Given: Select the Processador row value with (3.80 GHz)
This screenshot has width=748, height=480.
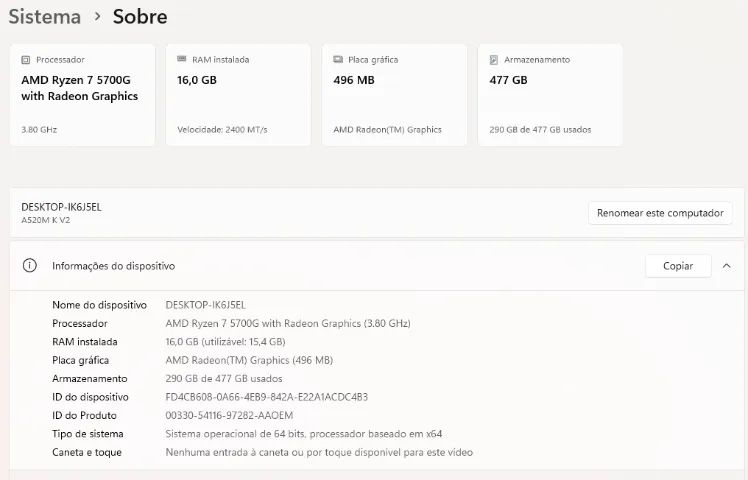Looking at the screenshot, I should pyautogui.click(x=288, y=323).
